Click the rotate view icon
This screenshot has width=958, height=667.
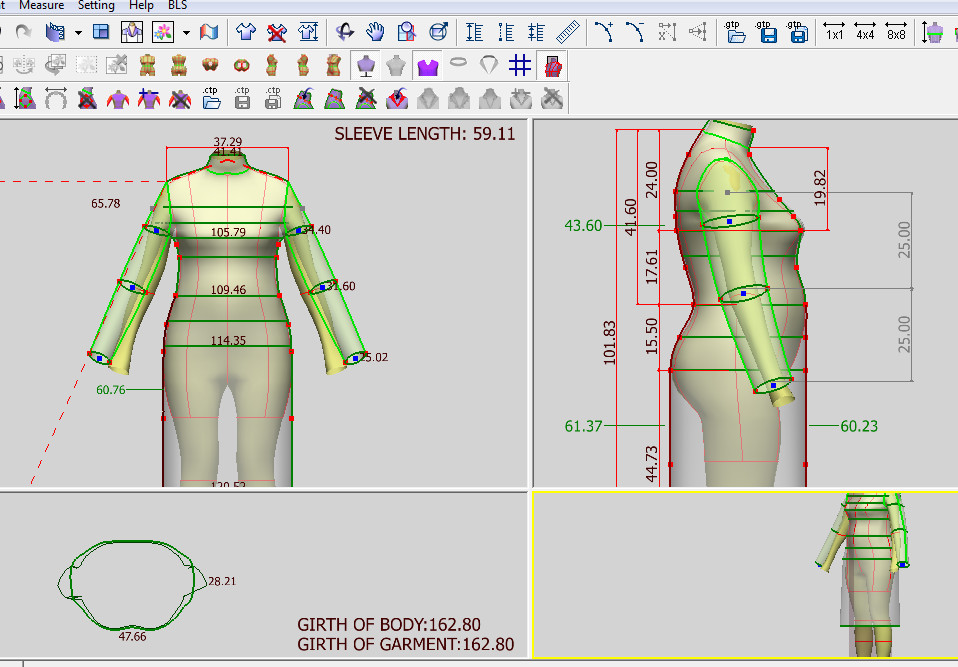(344, 32)
